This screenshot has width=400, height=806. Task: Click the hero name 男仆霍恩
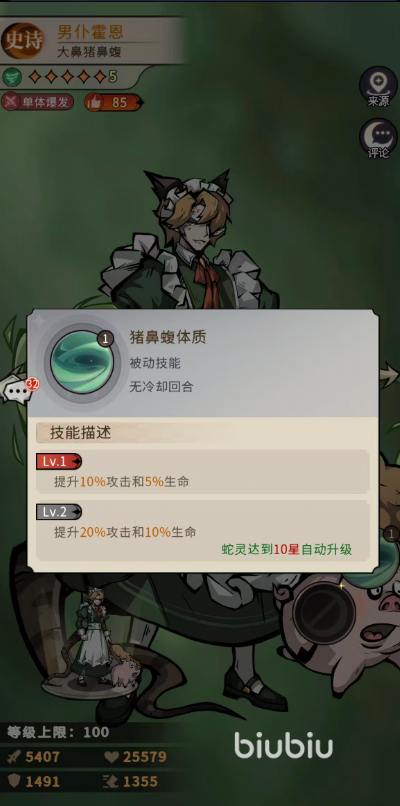[x=90, y=32]
